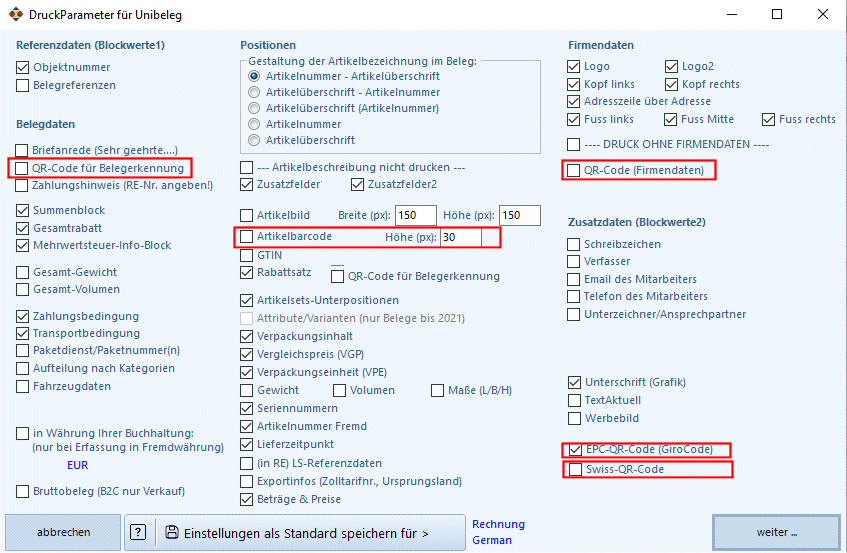Click the Artikelbarcode Höhe field showing 30
Image resolution: width=847 pixels, height=553 pixels.
point(461,237)
